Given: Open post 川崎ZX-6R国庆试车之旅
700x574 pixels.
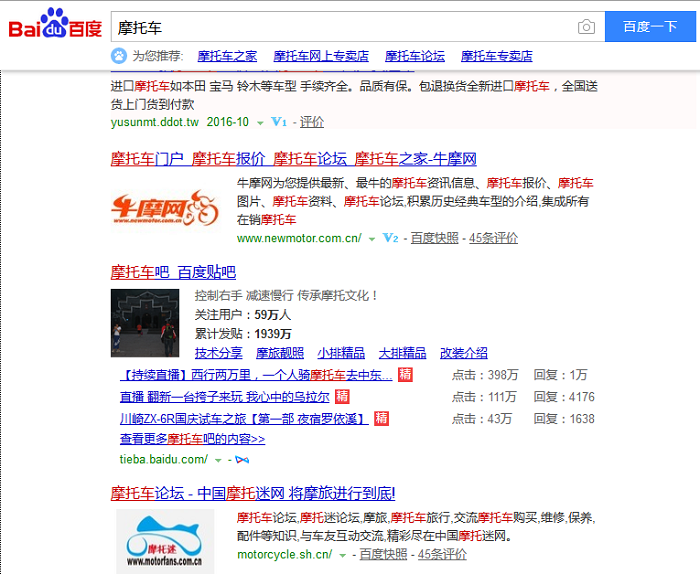Looking at the screenshot, I should (244, 419).
